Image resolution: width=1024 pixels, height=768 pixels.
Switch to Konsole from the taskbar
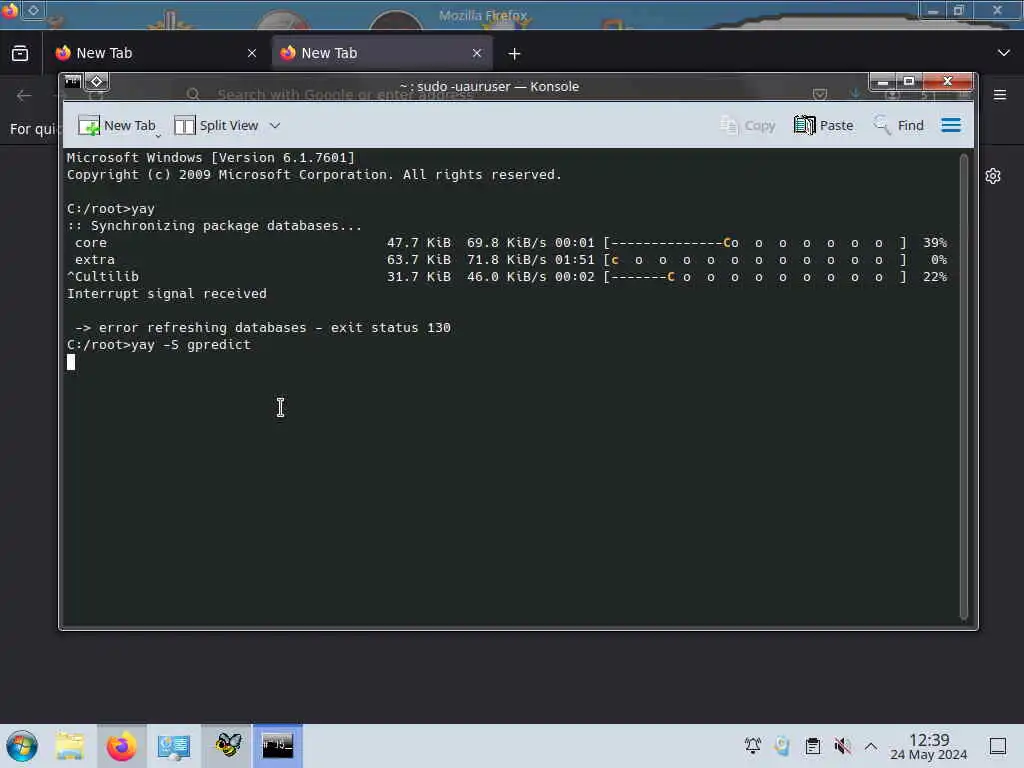278,746
